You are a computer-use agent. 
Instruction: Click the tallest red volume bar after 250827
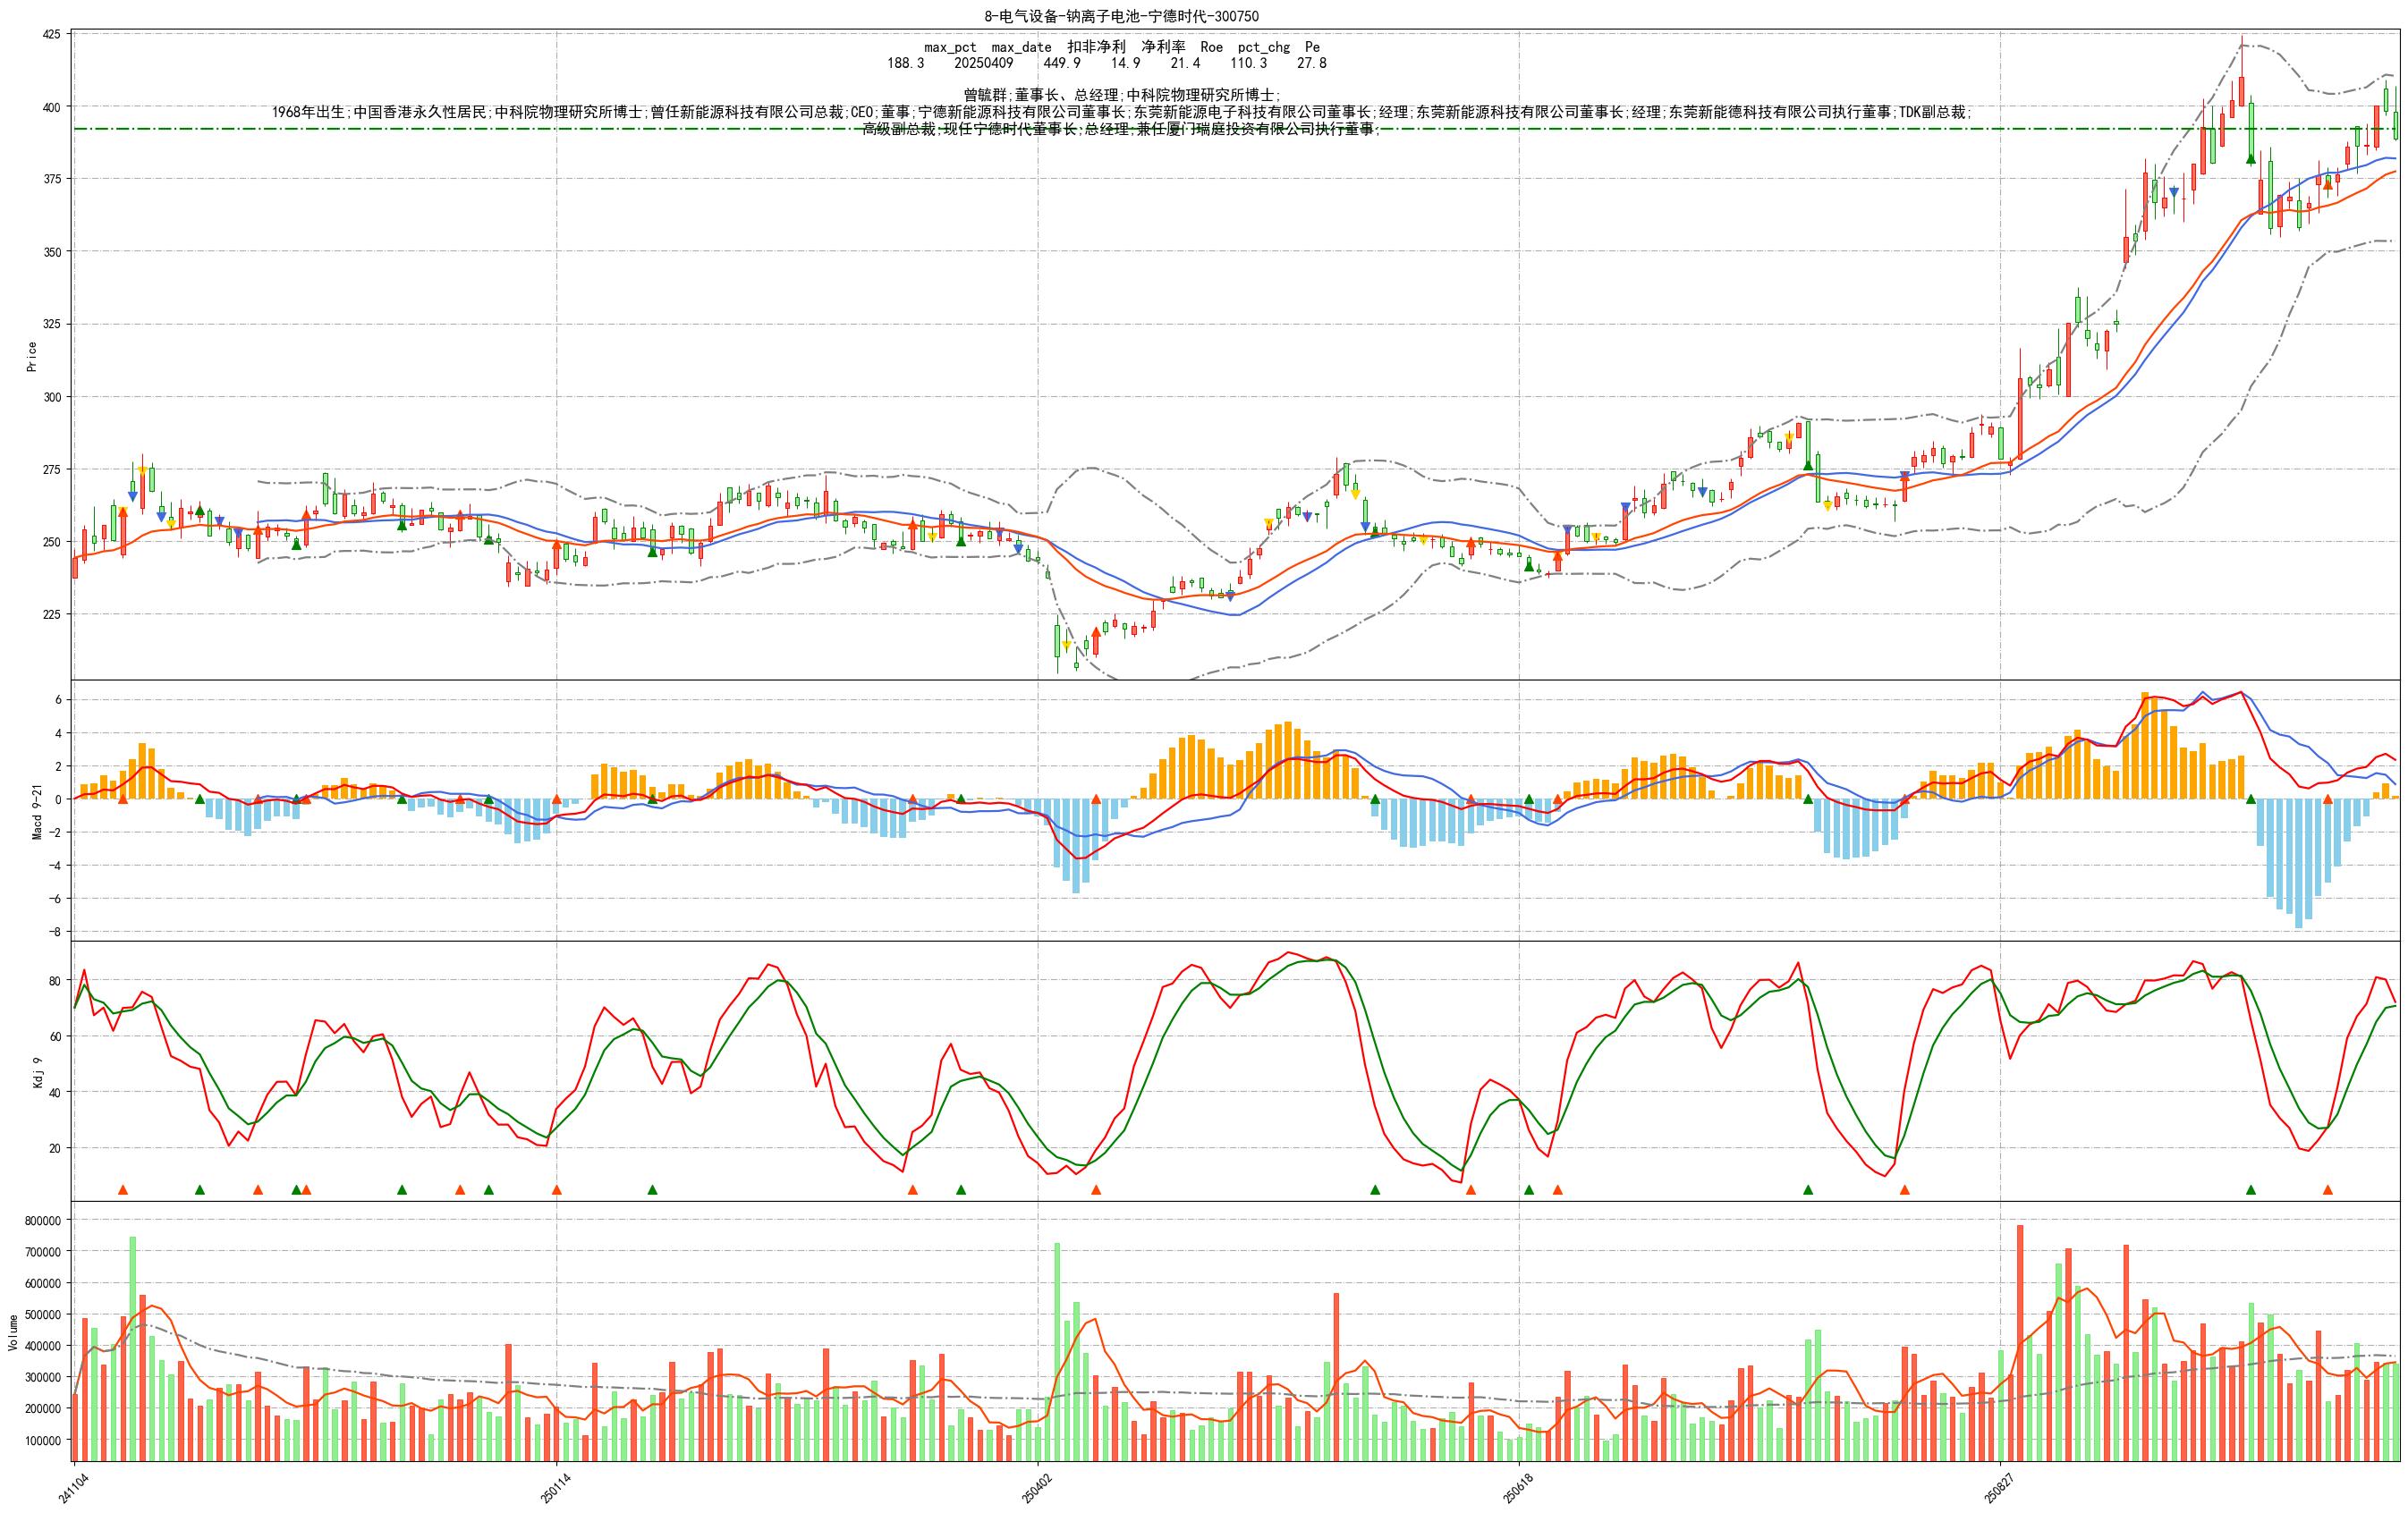point(2020,1340)
